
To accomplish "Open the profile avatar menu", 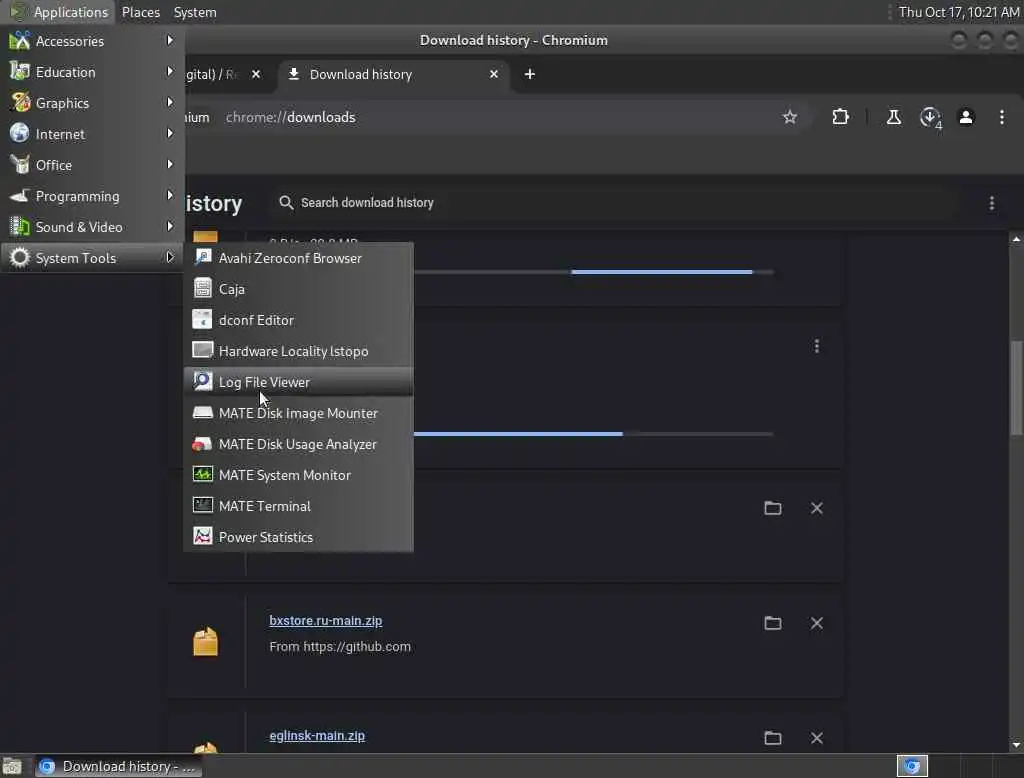I will (966, 117).
